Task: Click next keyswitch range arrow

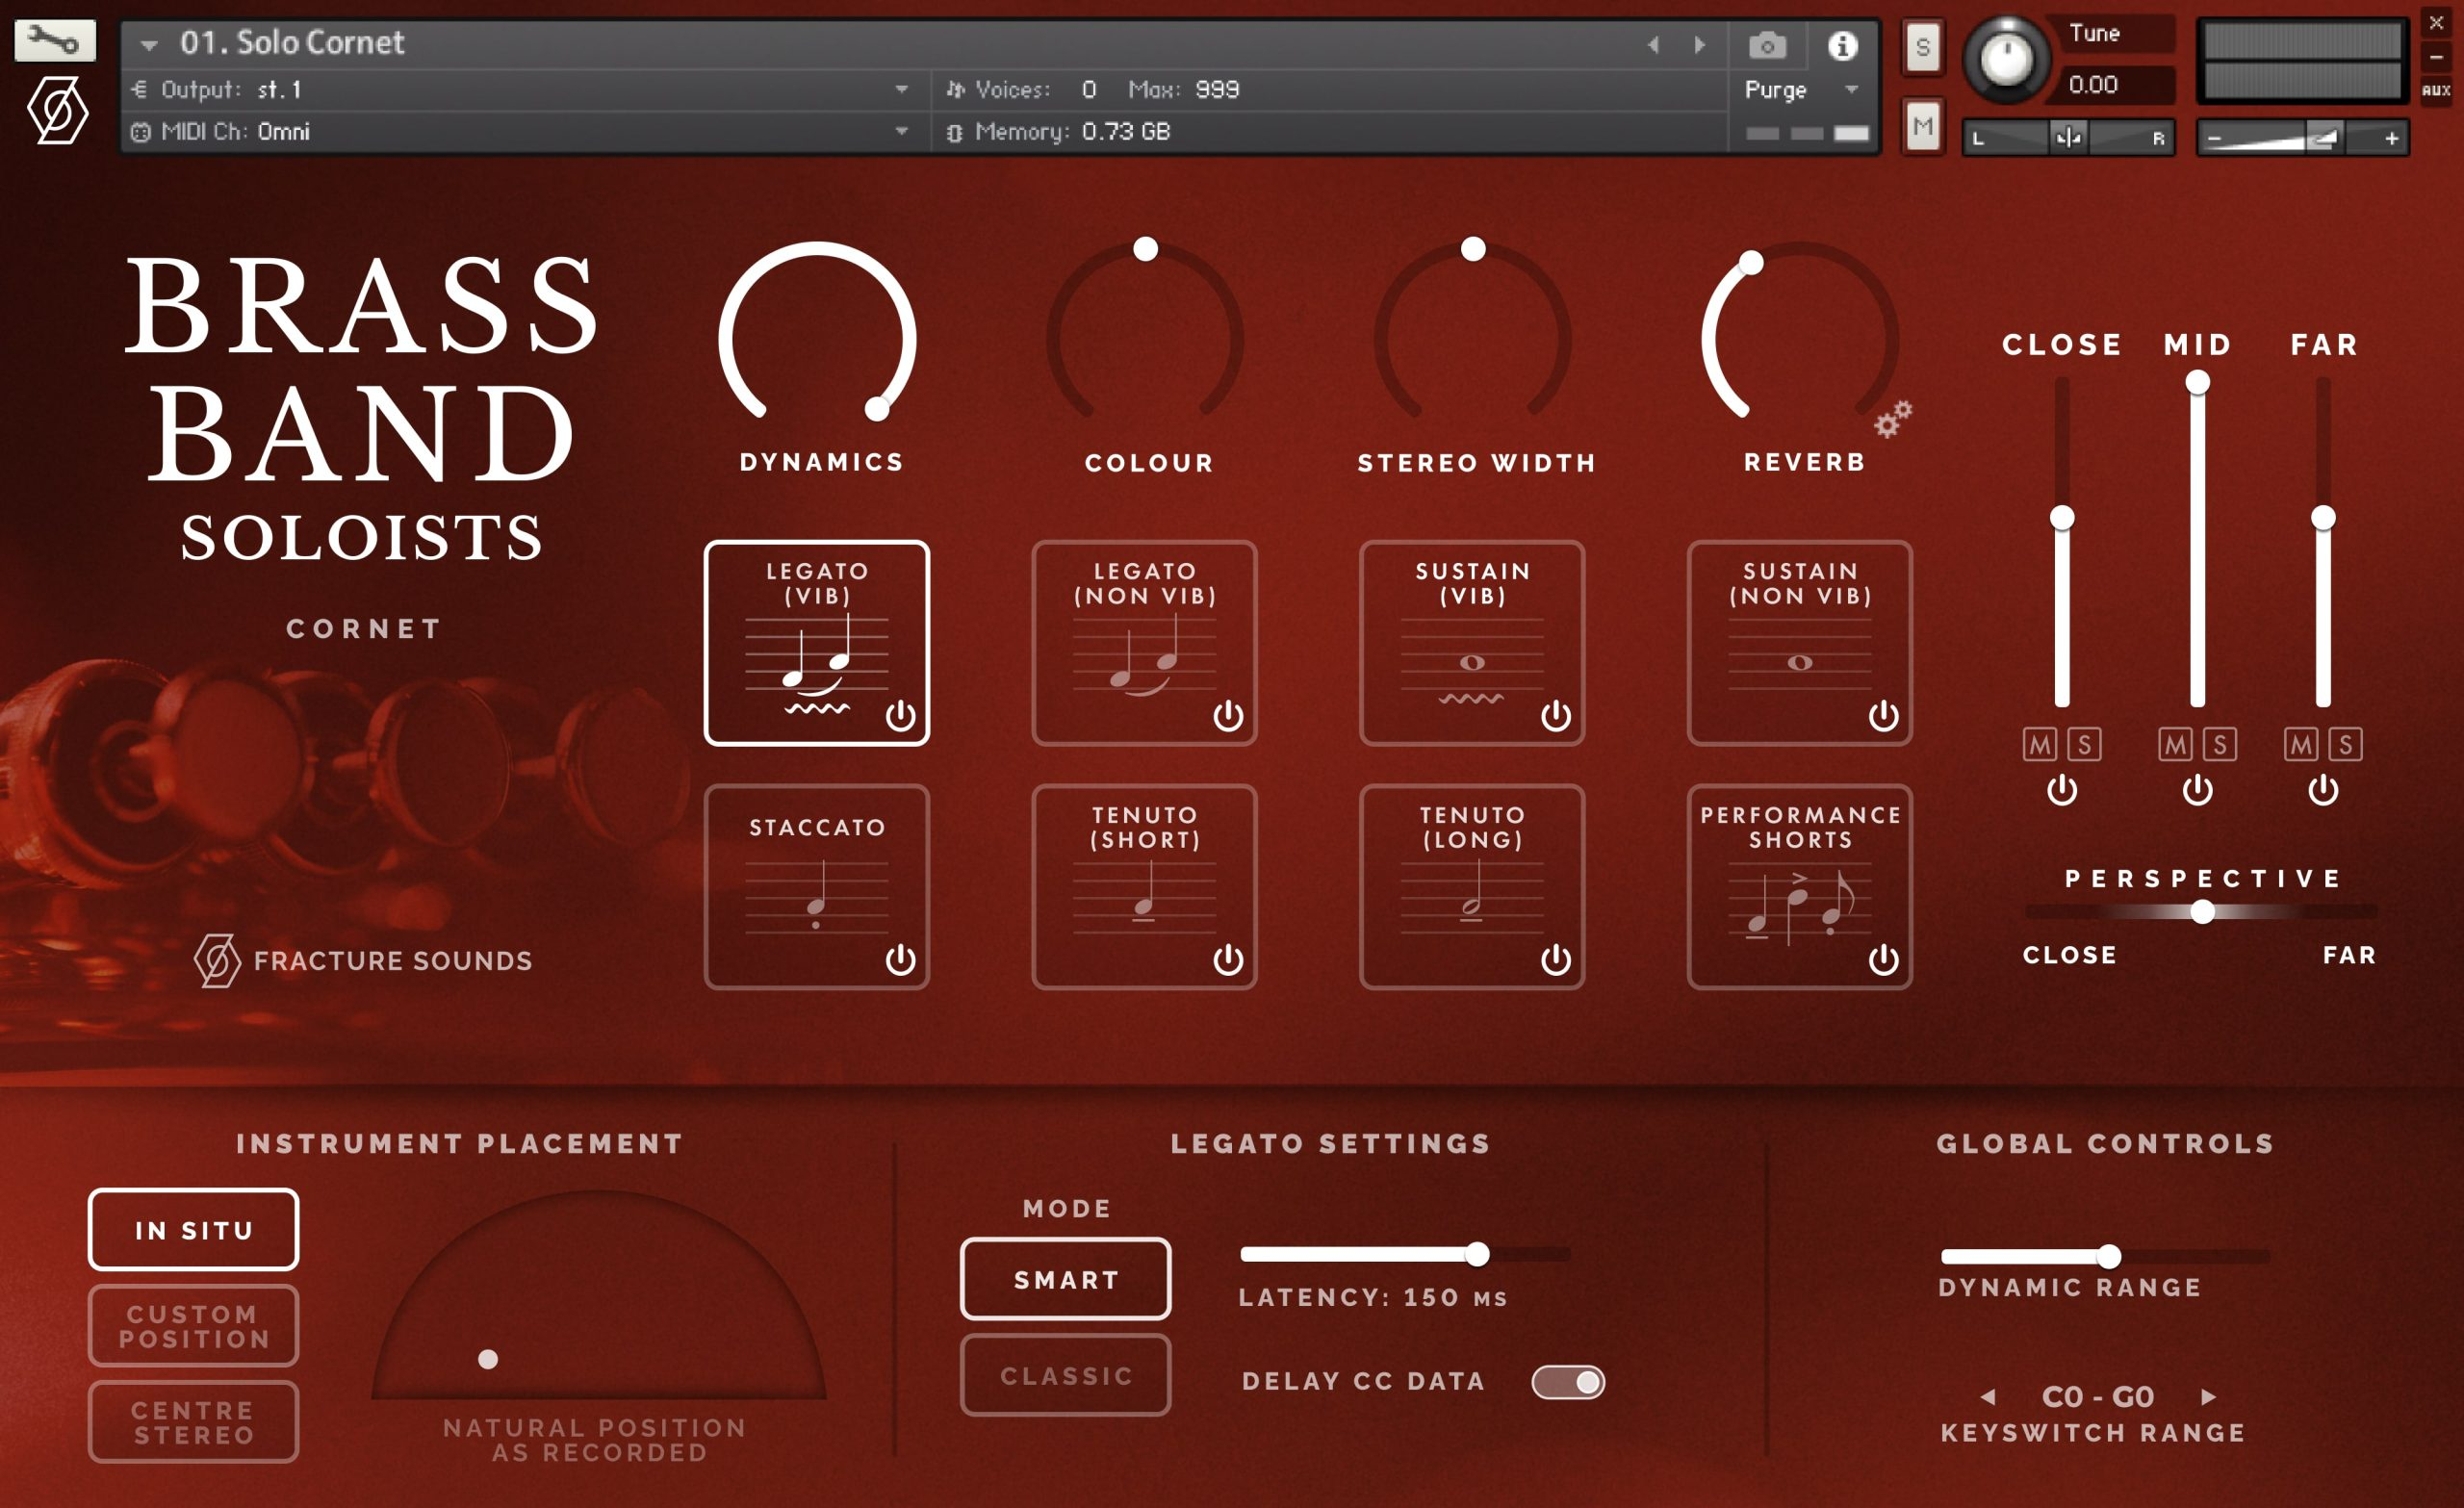Action: (x=2208, y=1396)
